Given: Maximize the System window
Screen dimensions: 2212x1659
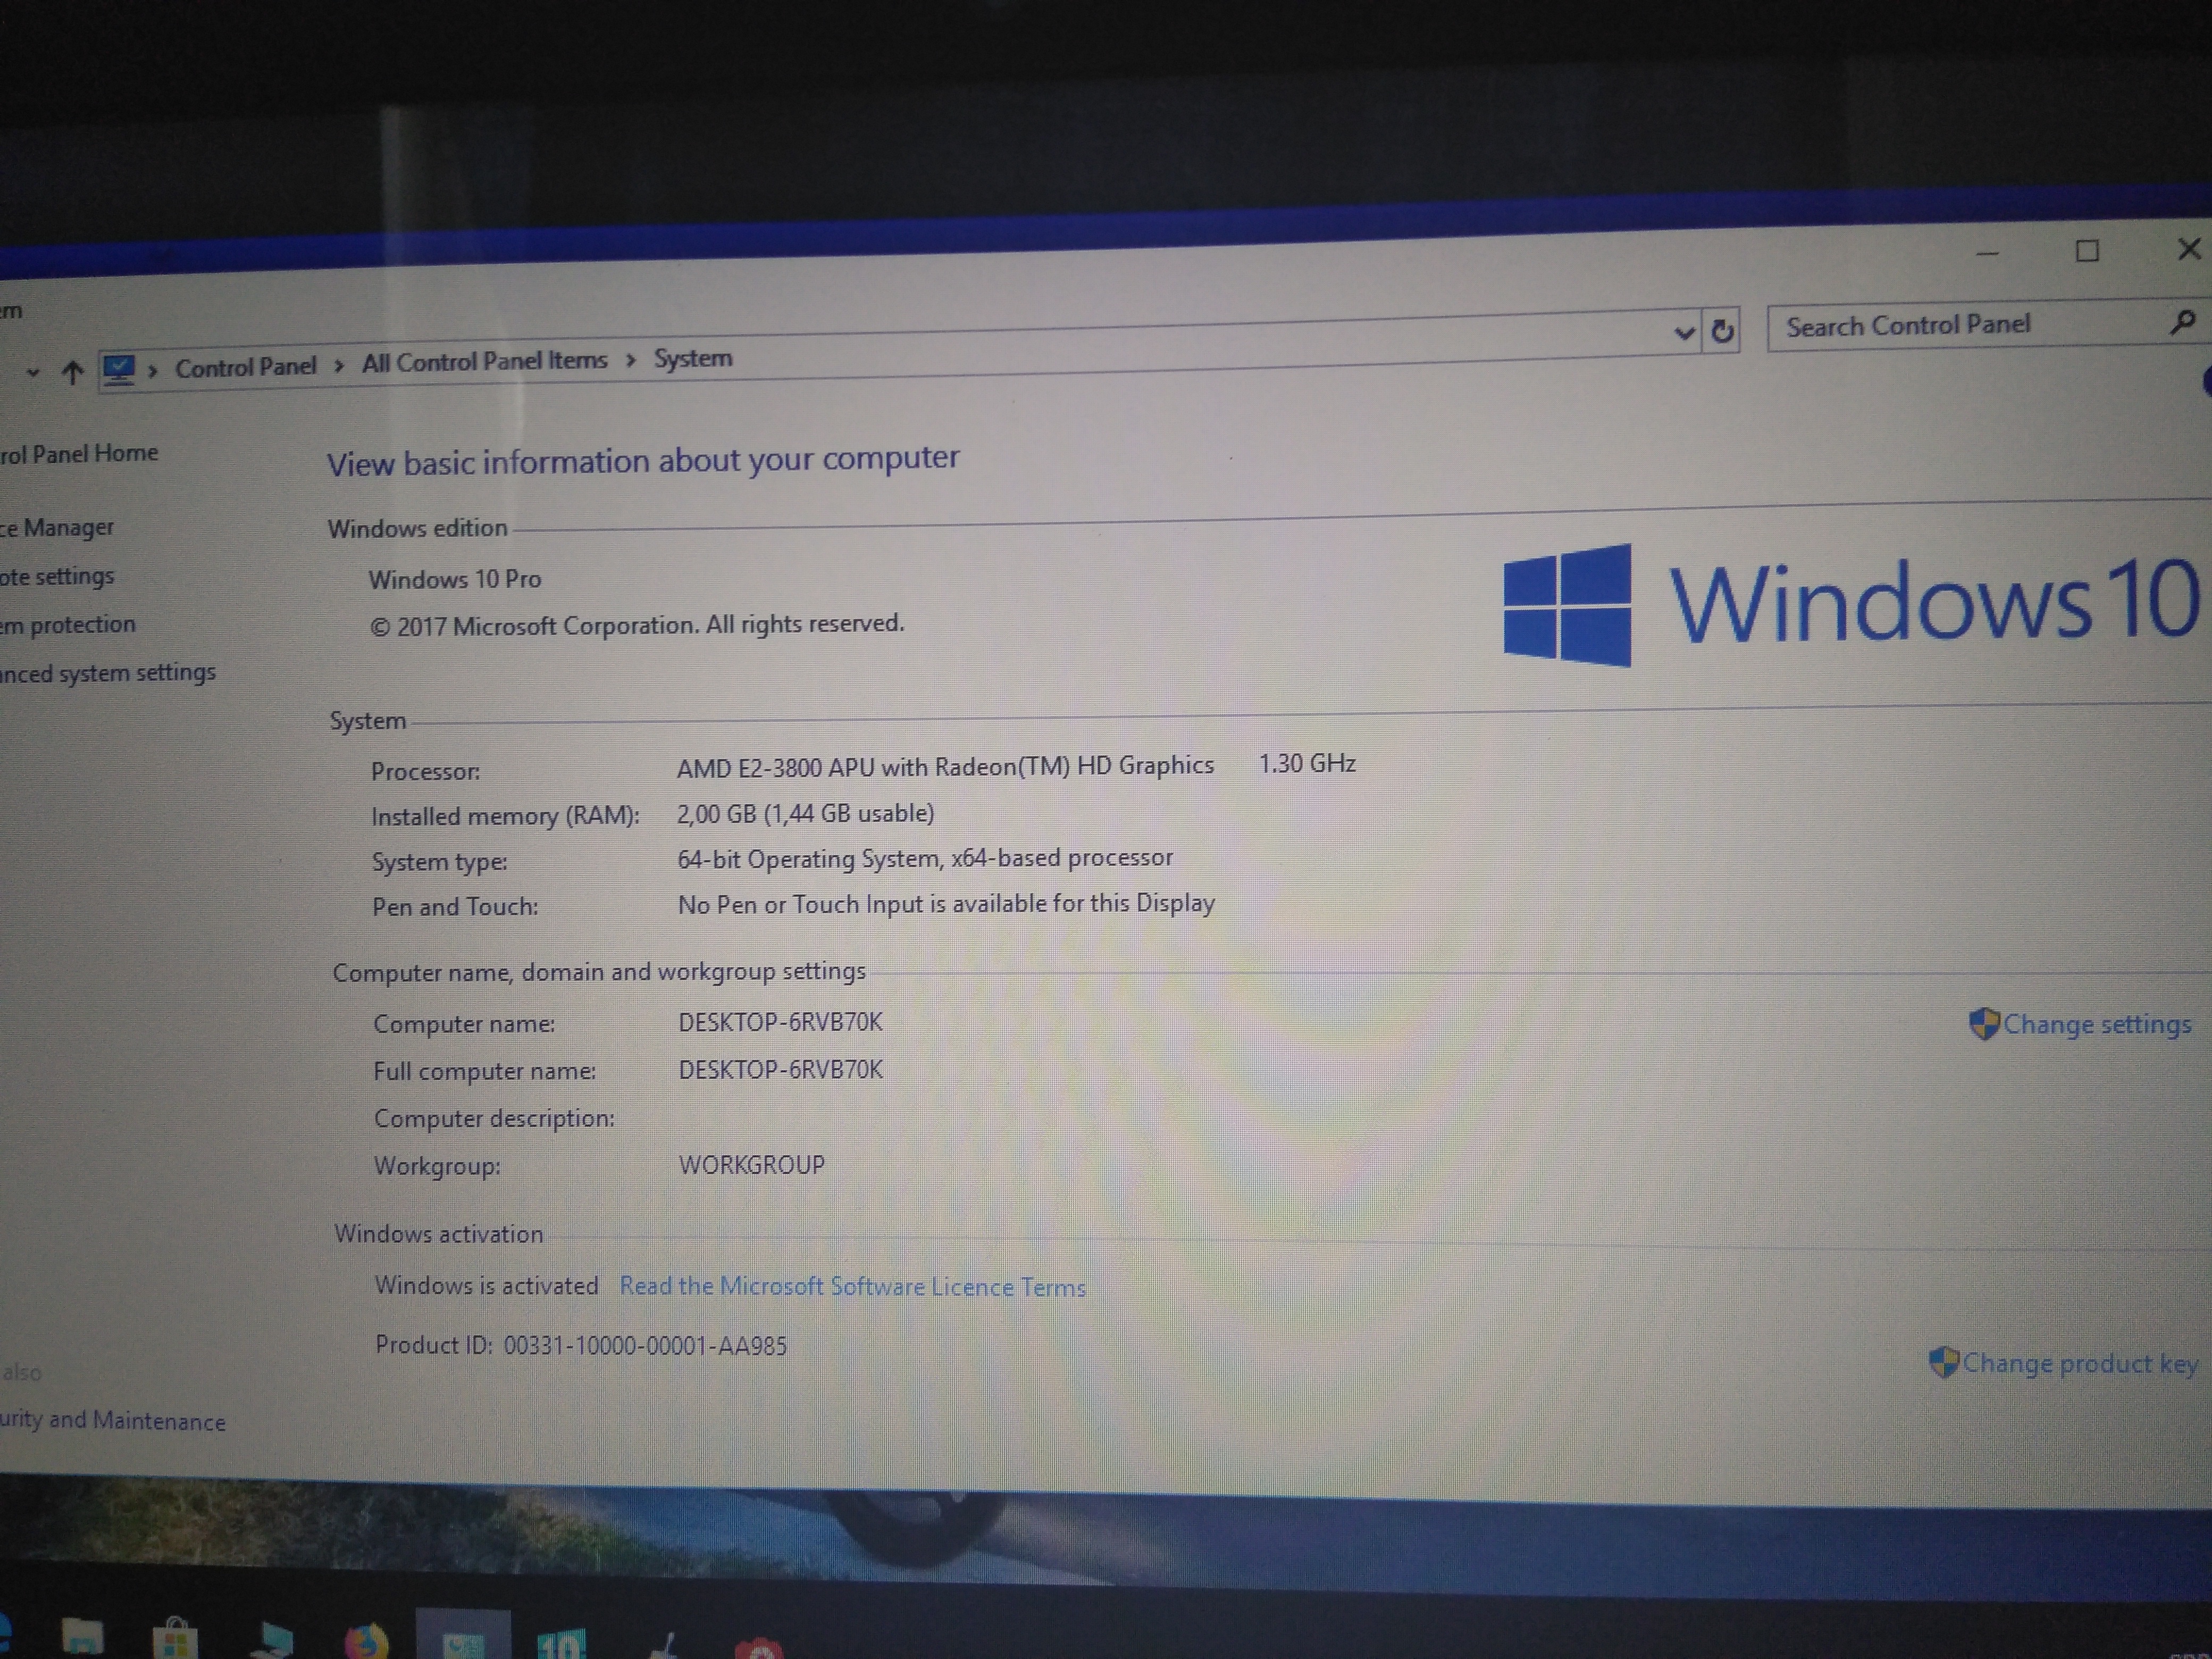Looking at the screenshot, I should pyautogui.click(x=2087, y=251).
